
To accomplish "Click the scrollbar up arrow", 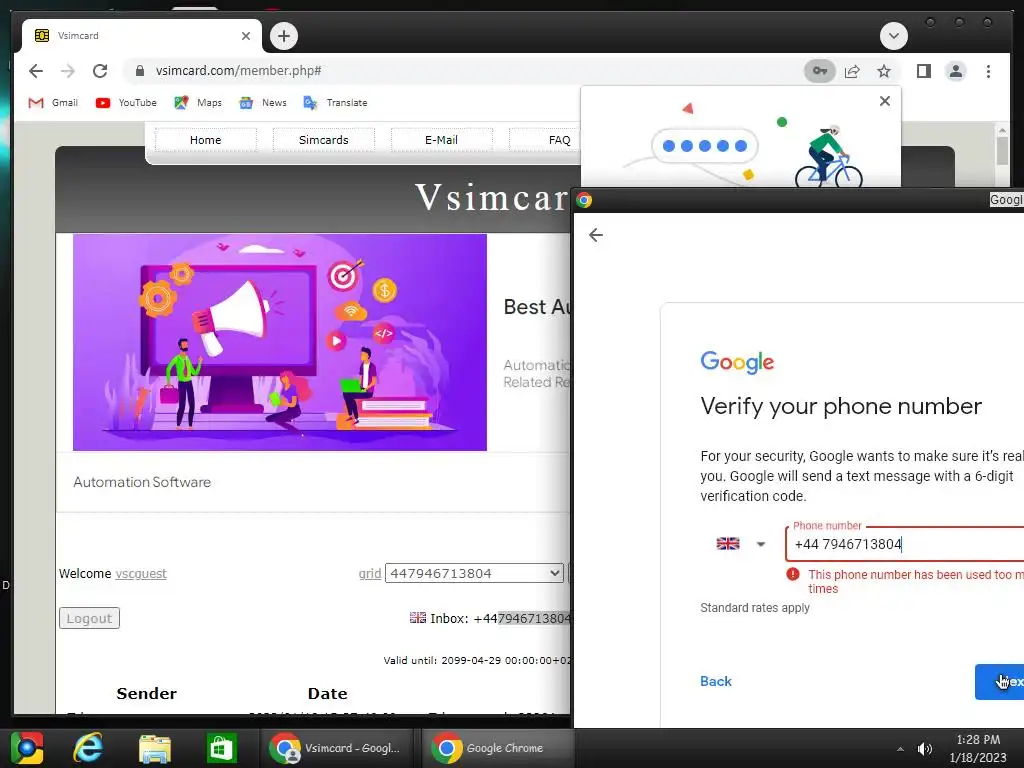I will tap(1002, 131).
